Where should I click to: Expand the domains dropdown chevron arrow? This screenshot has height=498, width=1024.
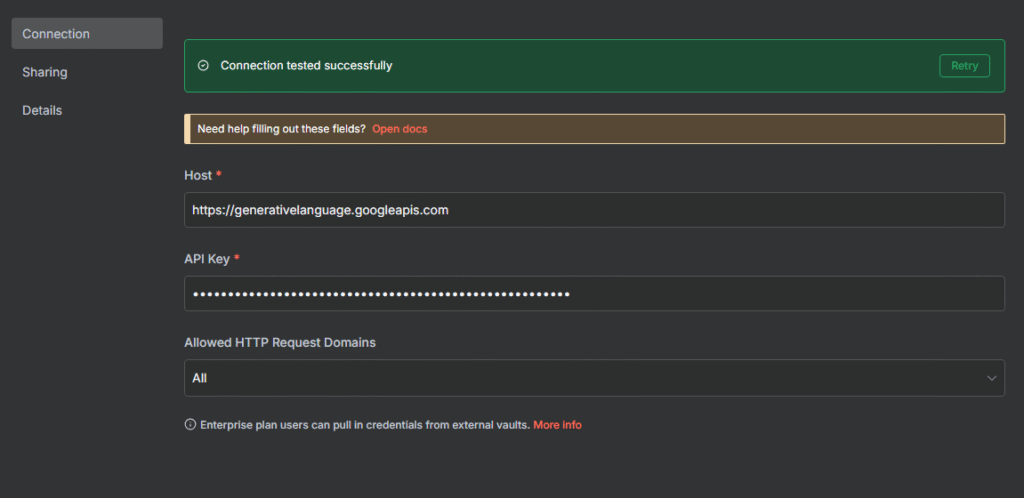992,378
